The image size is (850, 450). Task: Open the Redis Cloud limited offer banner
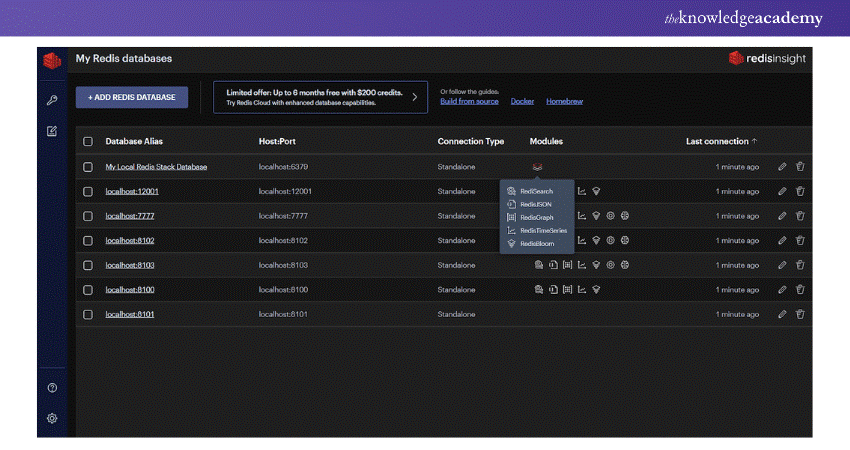point(320,98)
